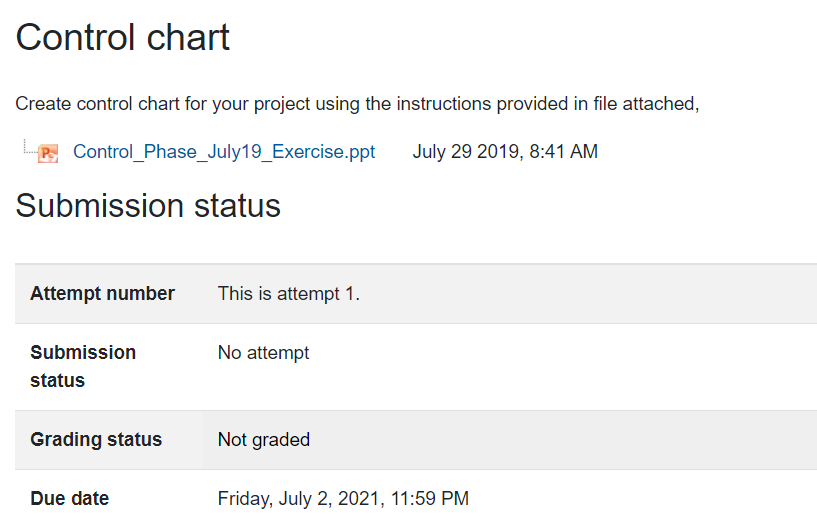This screenshot has width=817, height=528.
Task: Click the Submission status section heading
Action: coord(148,205)
